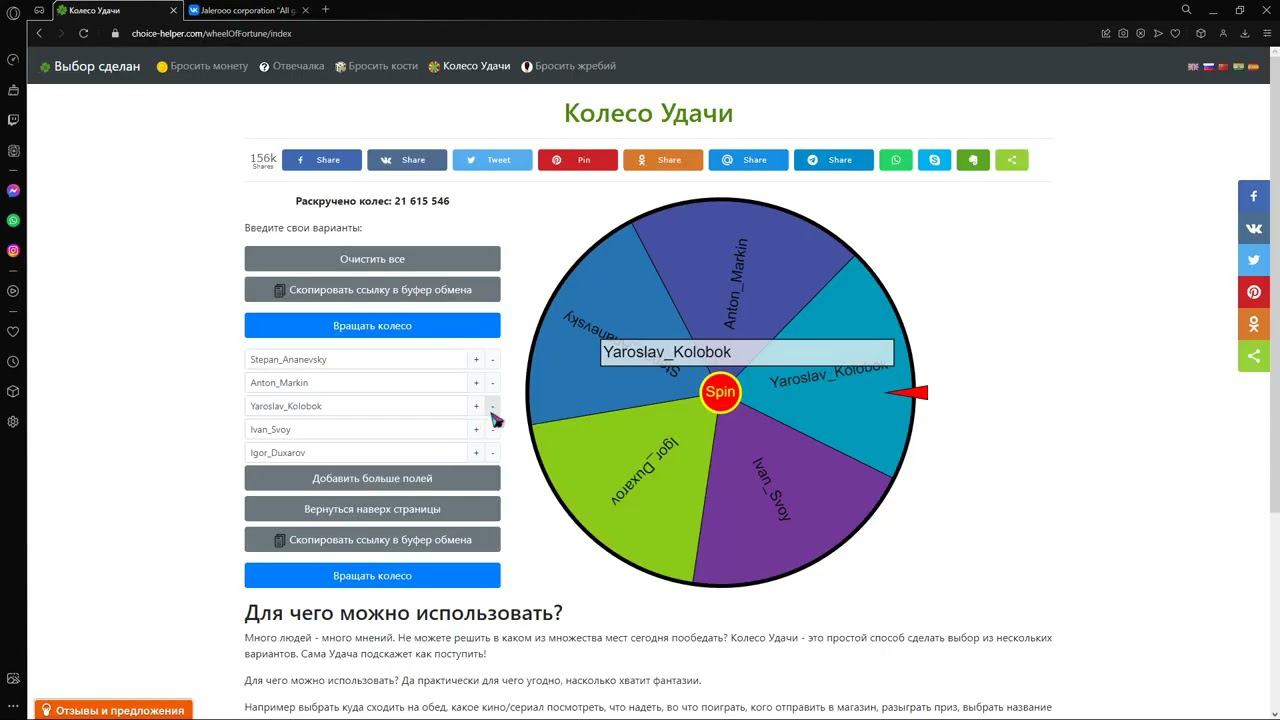Click the green Igor_Duxarov wheel segment
The image size is (1280, 720).
click(630, 485)
